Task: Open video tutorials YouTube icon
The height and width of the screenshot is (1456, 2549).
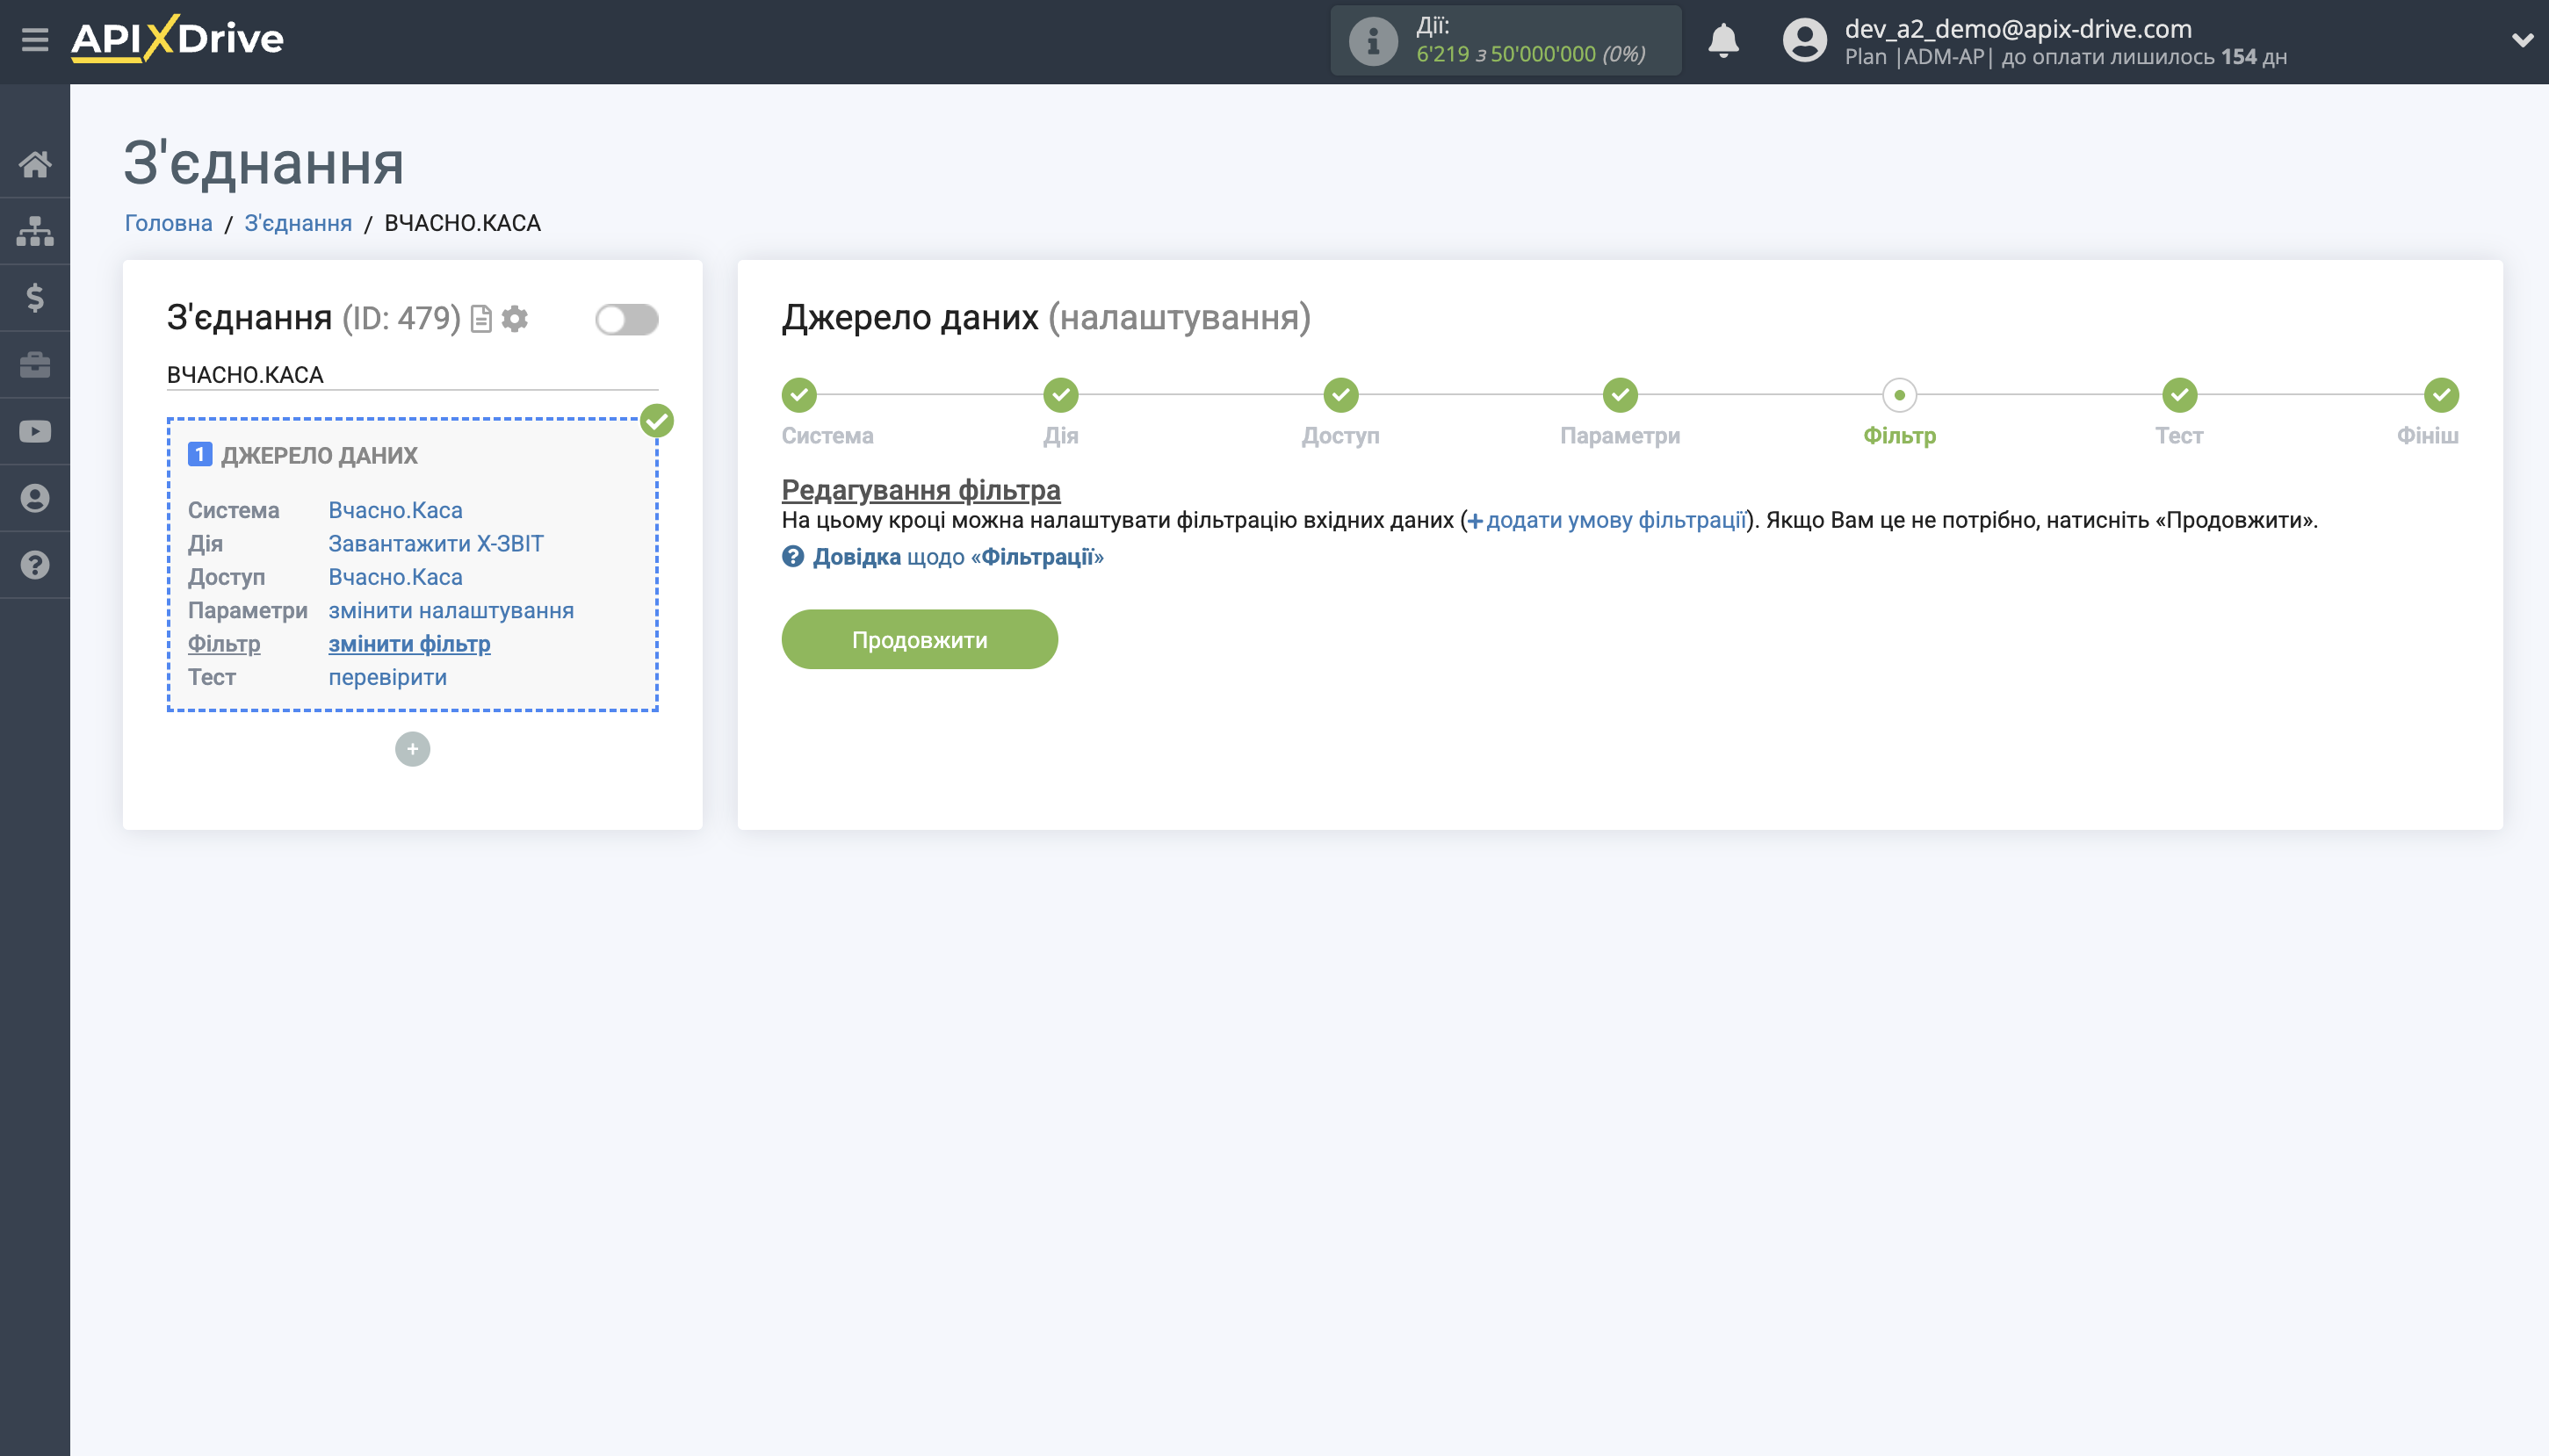Action: pyautogui.click(x=35, y=432)
